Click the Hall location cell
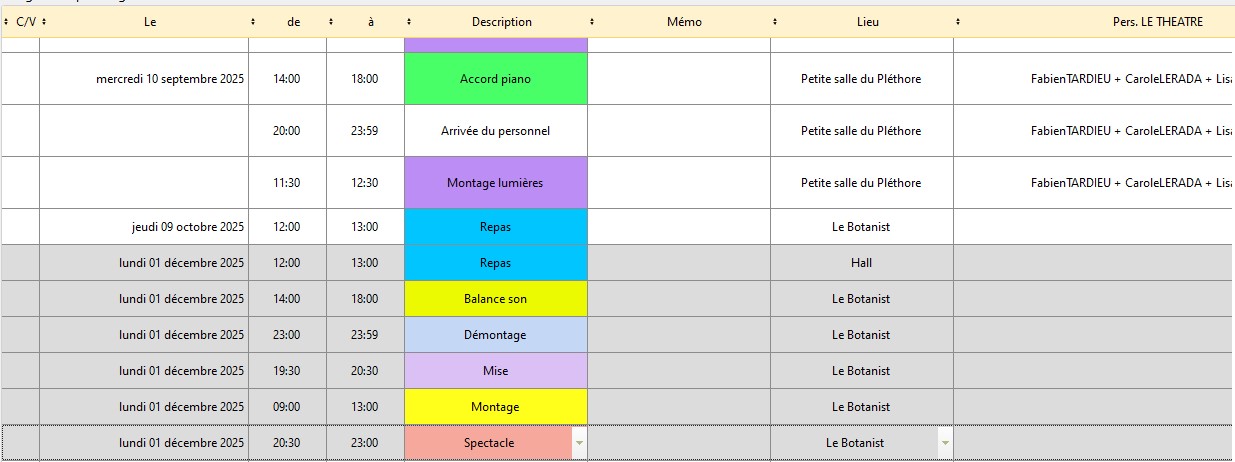The image size is (1235, 462). 861,263
